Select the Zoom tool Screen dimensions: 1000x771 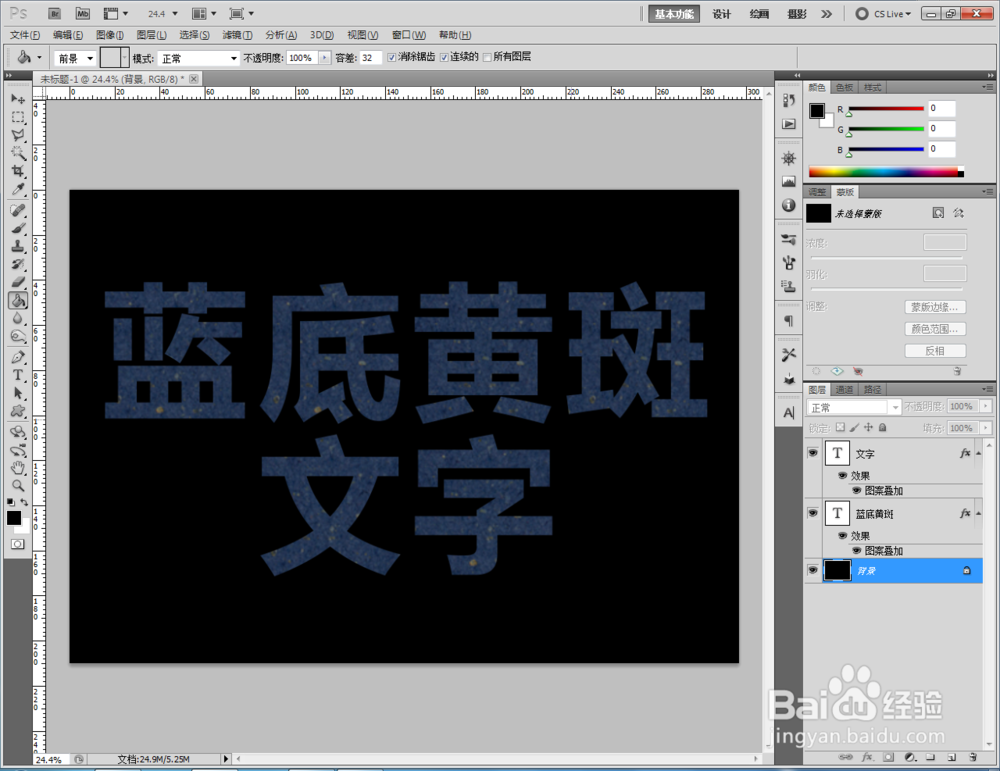click(x=18, y=486)
